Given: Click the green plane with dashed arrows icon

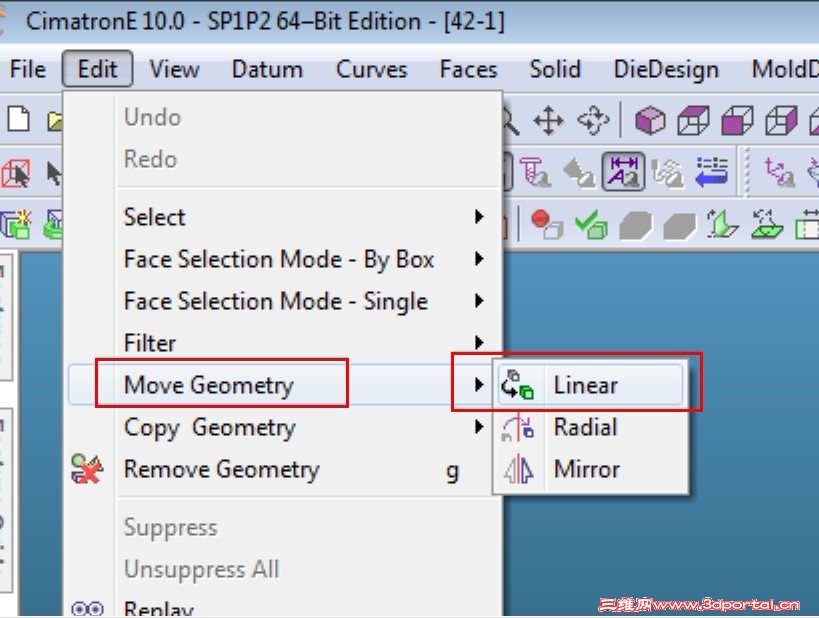Looking at the screenshot, I should pyautogui.click(x=767, y=224).
